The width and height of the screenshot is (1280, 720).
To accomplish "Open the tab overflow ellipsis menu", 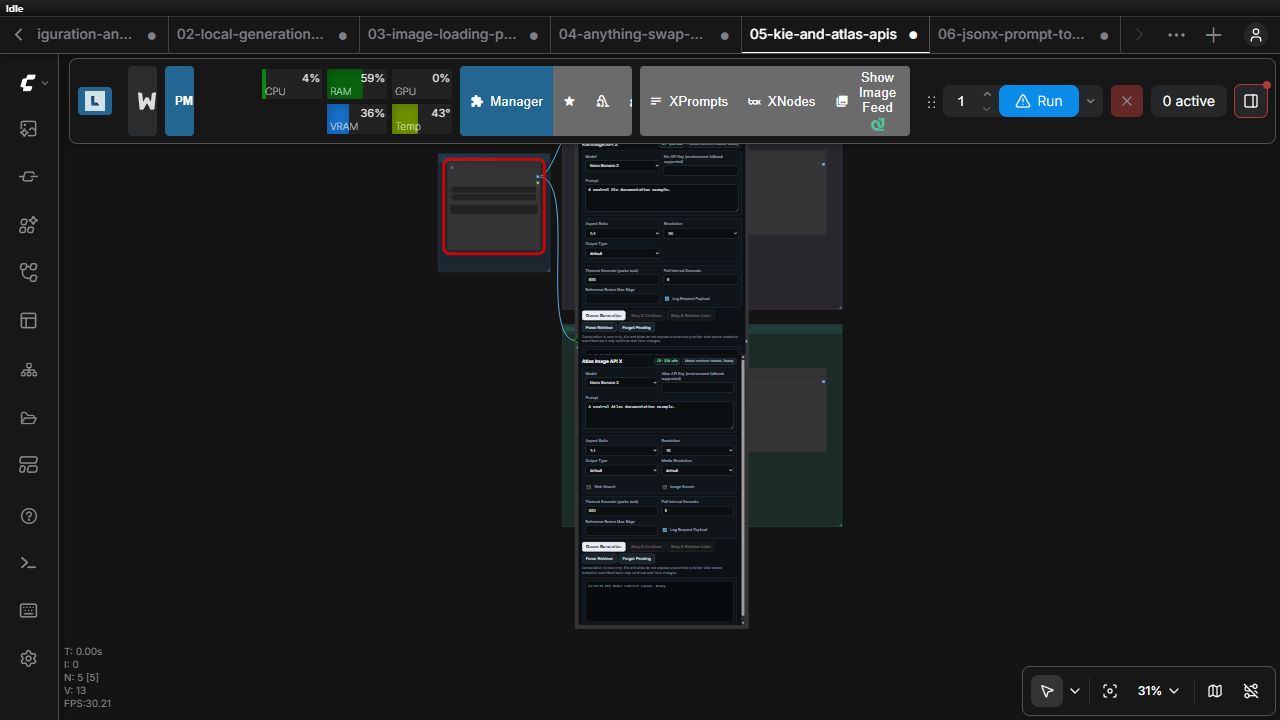I will [1176, 35].
